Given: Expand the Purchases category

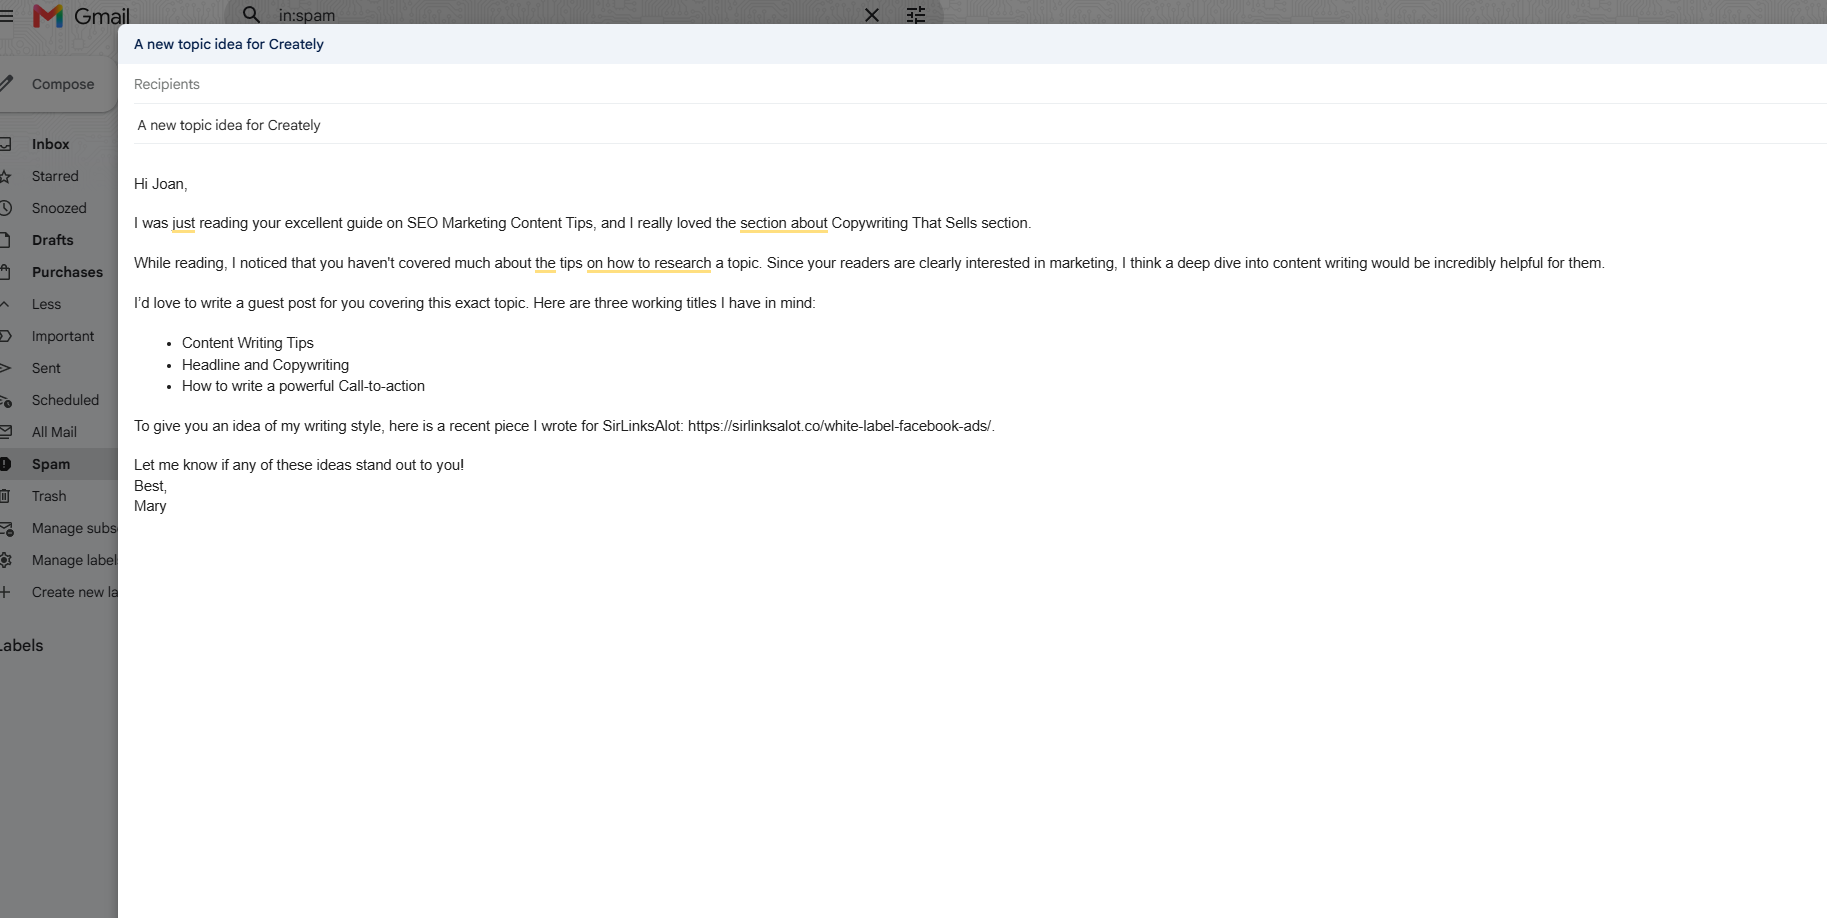Looking at the screenshot, I should point(67,272).
